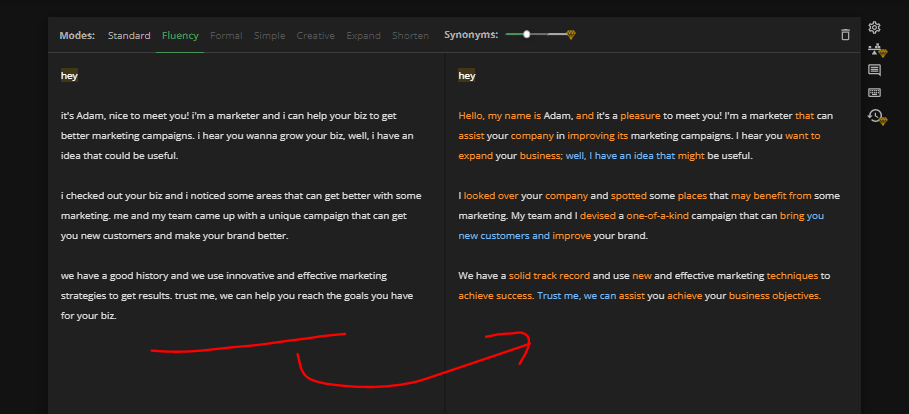Click the left input paragraph "i checked out your biz"

241,216
